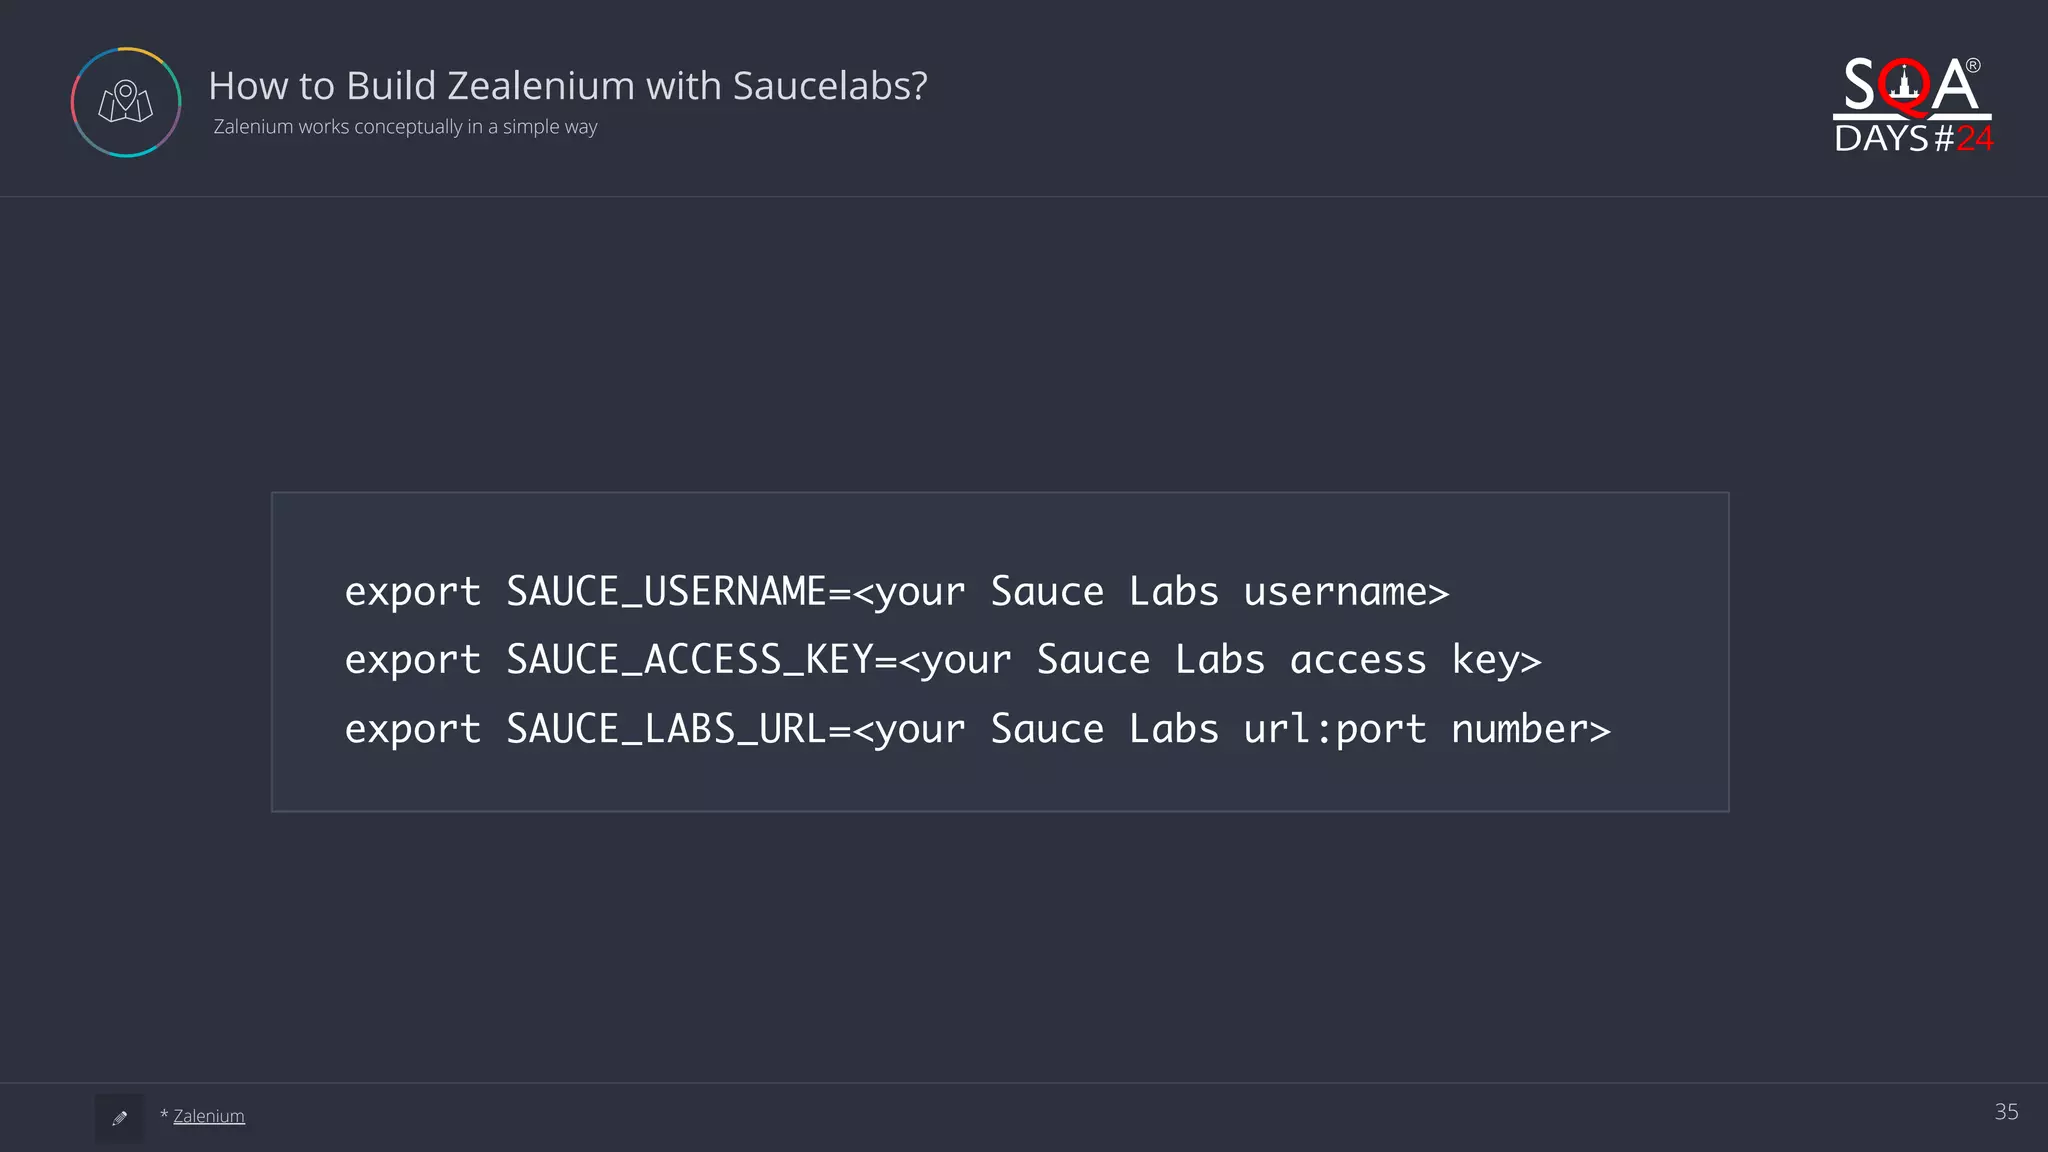The width and height of the screenshot is (2048, 1152).
Task: Click the word Saucelabs? in the title
Action: click(x=830, y=86)
